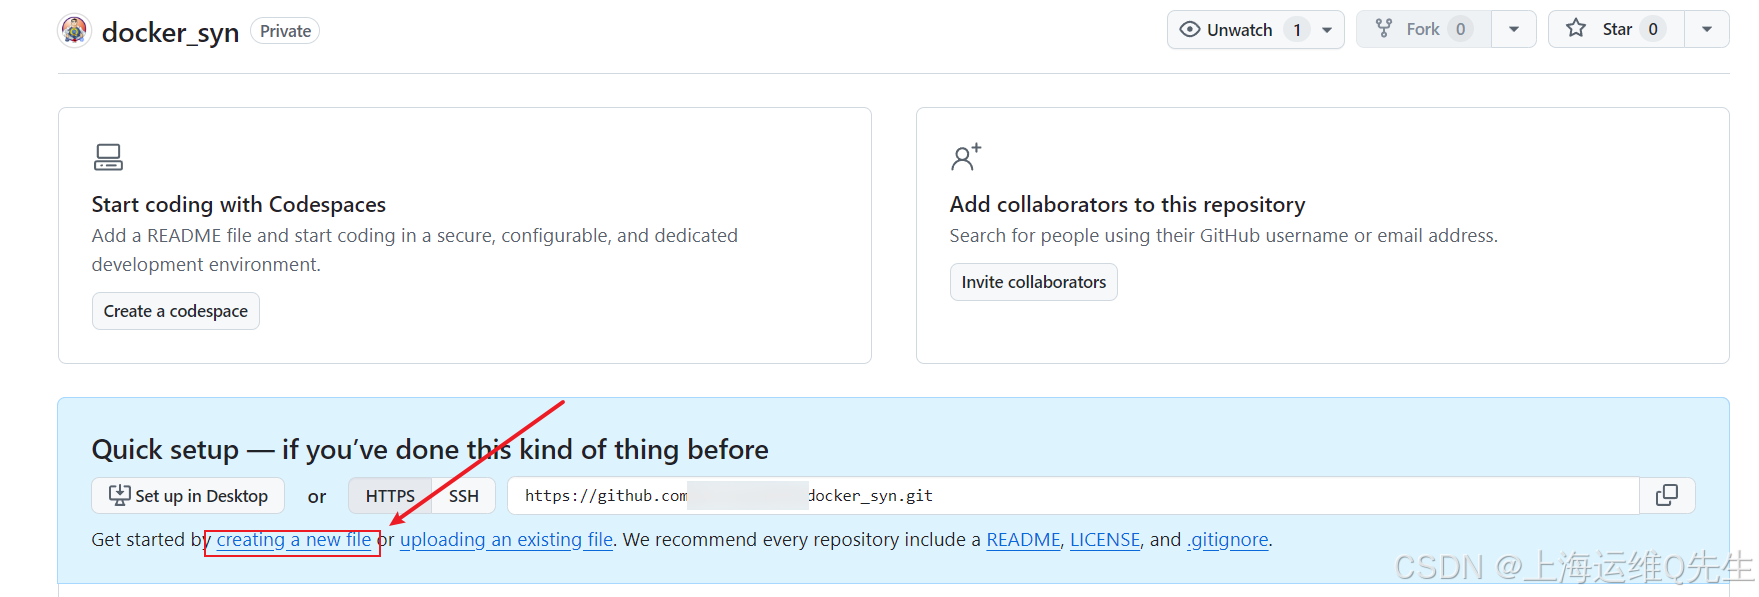
Task: Click the Codespaces computer icon
Action: click(108, 157)
